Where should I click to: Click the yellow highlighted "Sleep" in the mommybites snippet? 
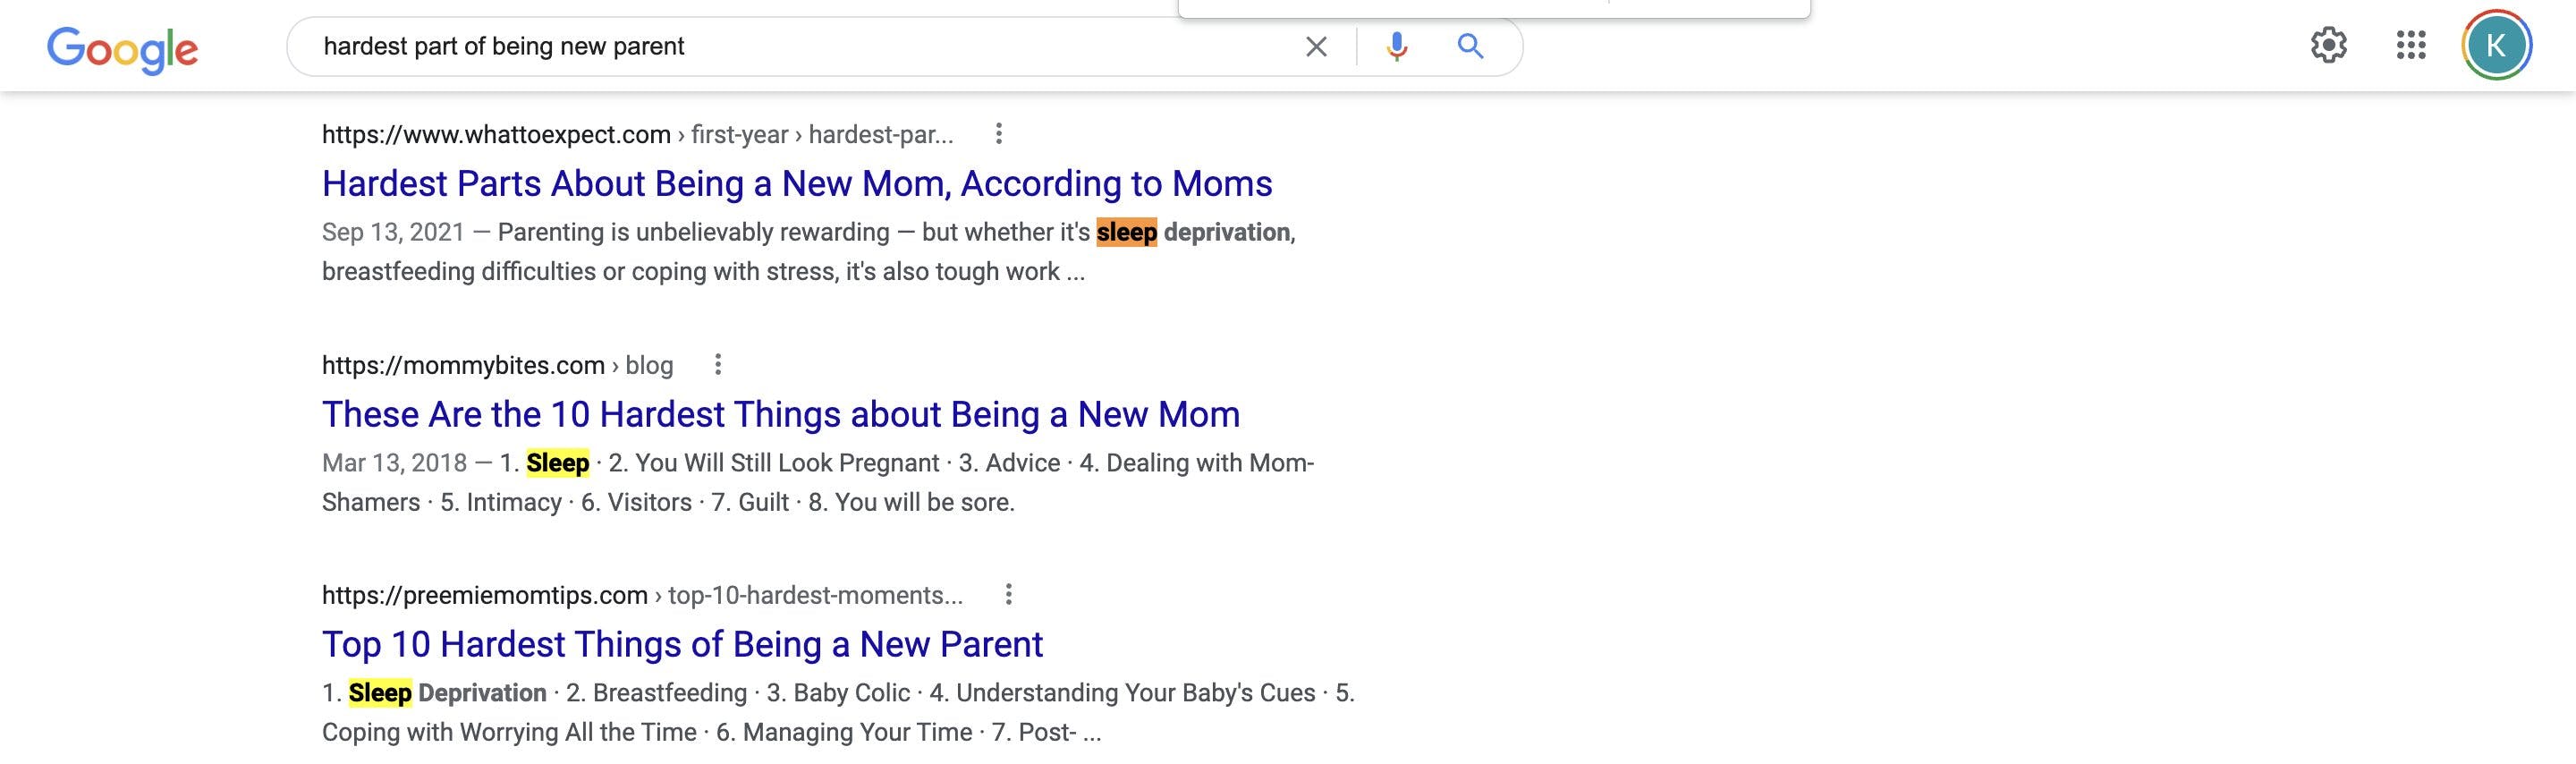(x=557, y=463)
